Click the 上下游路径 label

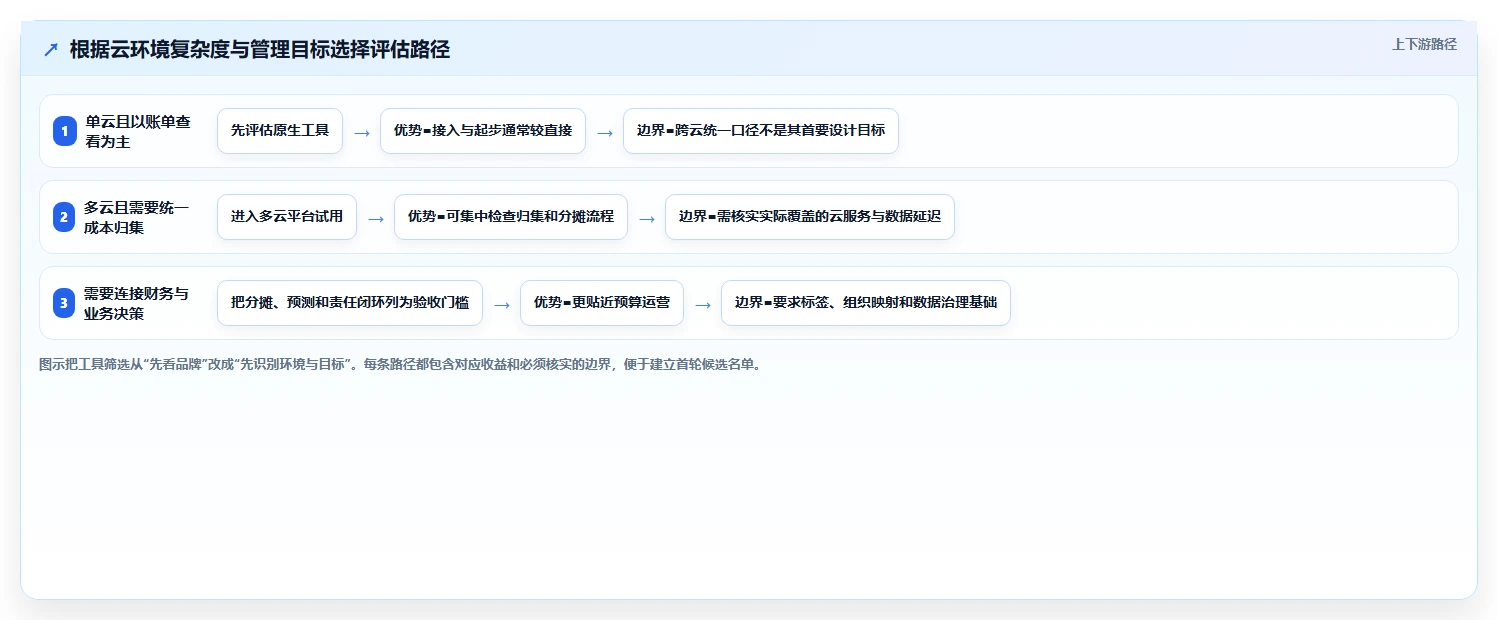1424,44
